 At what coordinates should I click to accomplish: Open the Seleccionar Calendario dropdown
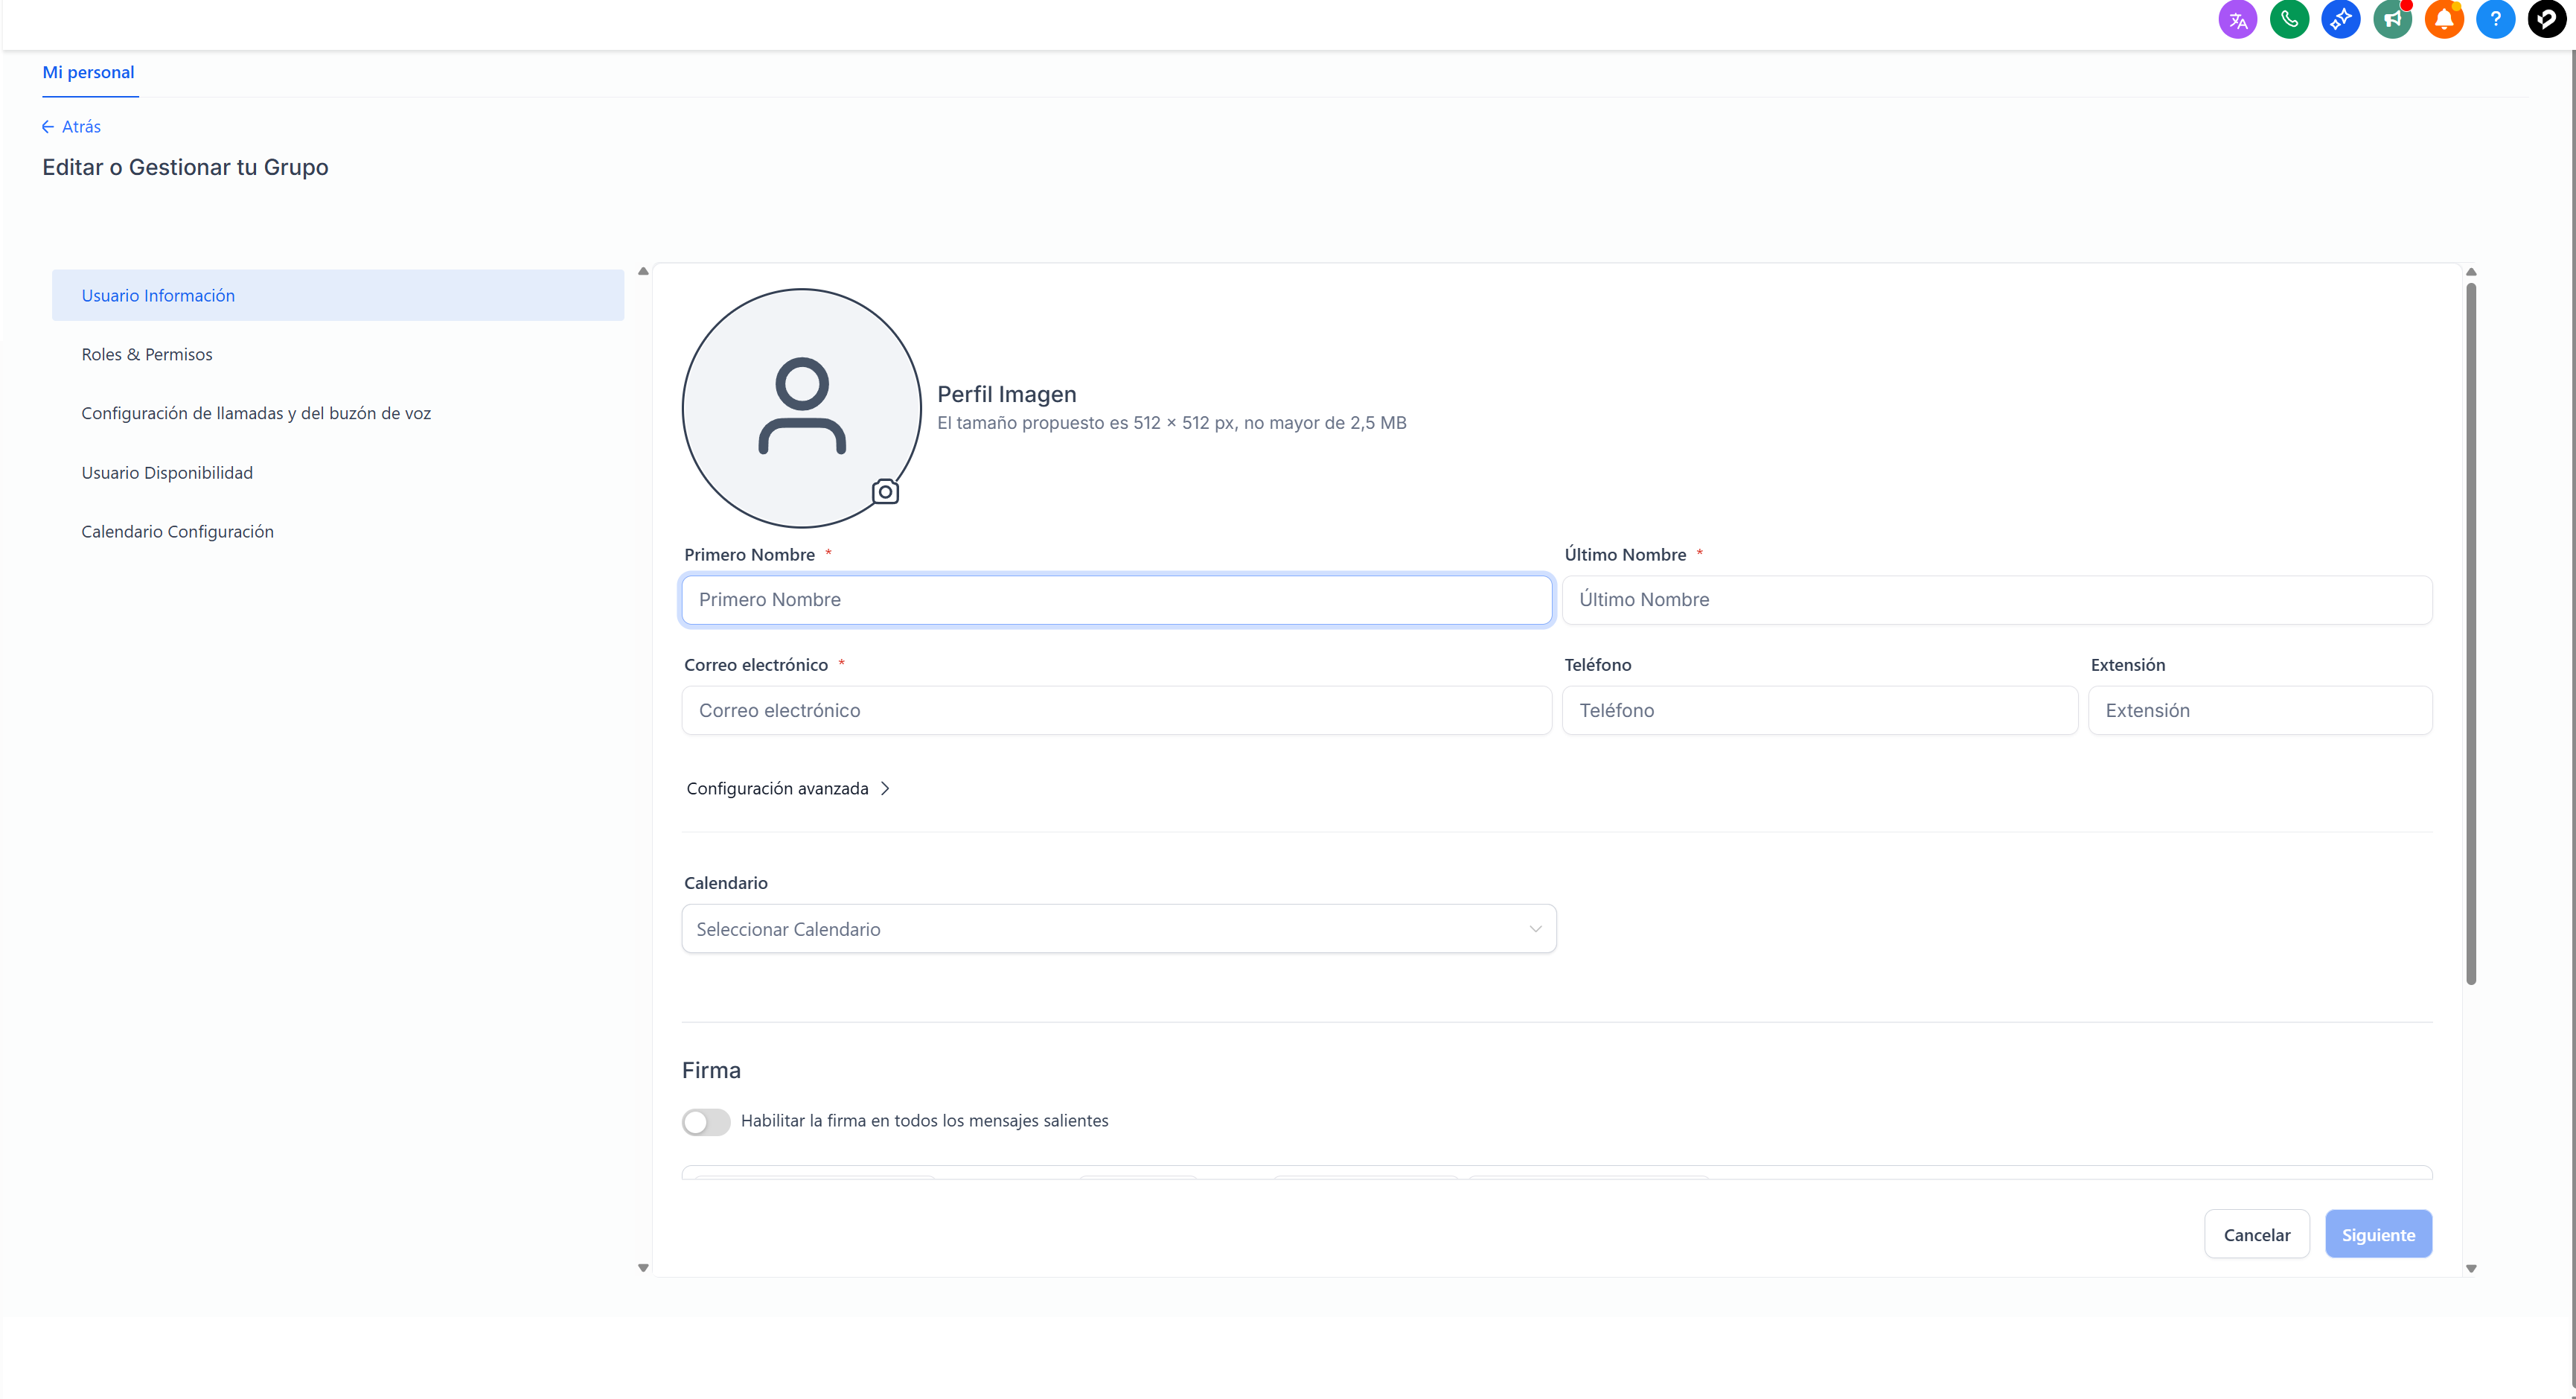coord(1118,929)
